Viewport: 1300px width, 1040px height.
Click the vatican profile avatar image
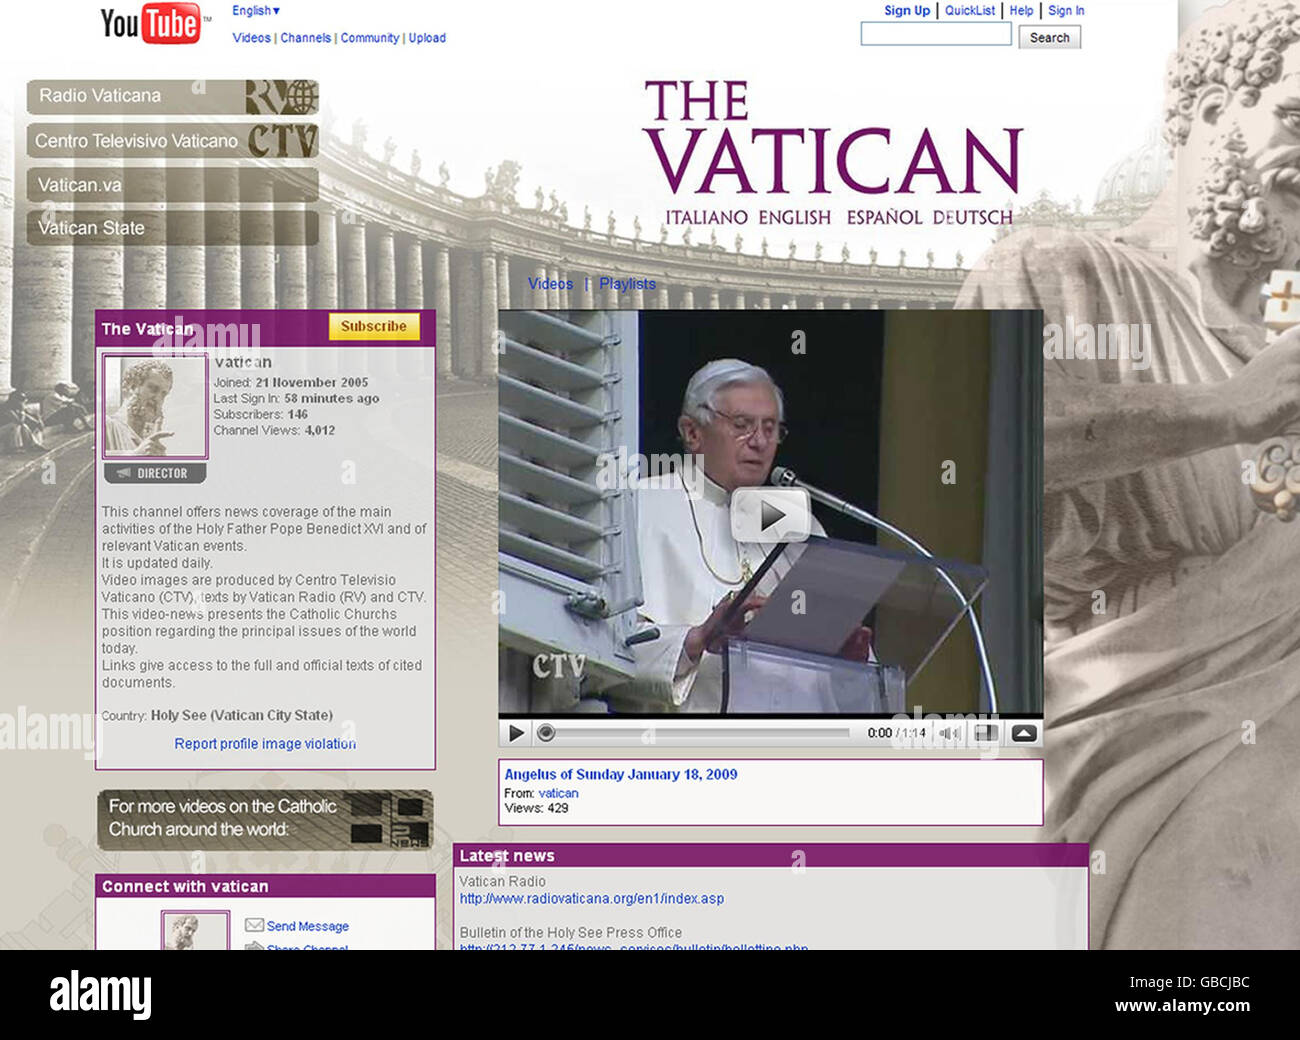pos(155,408)
